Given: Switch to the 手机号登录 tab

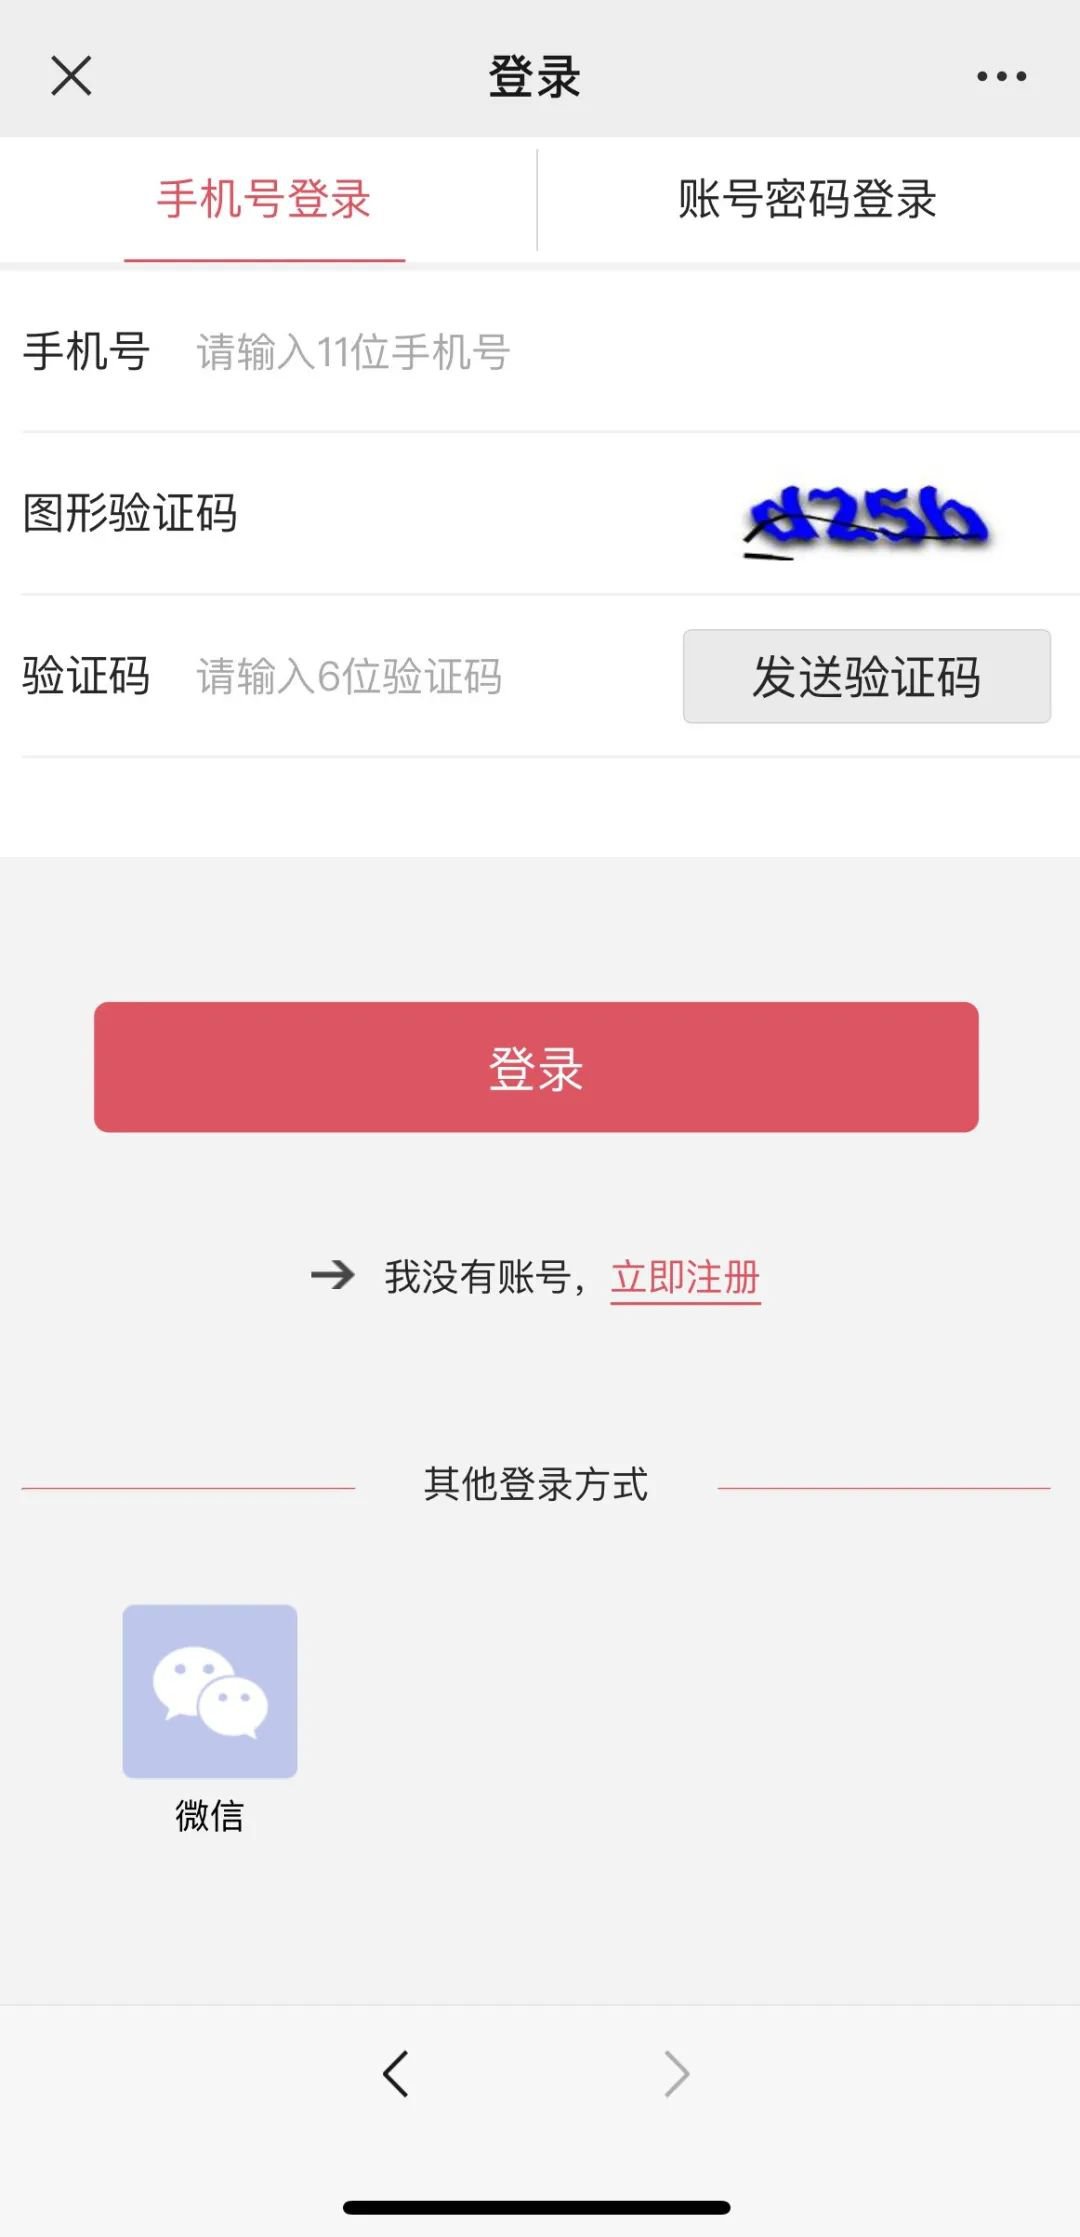Looking at the screenshot, I should [264, 200].
